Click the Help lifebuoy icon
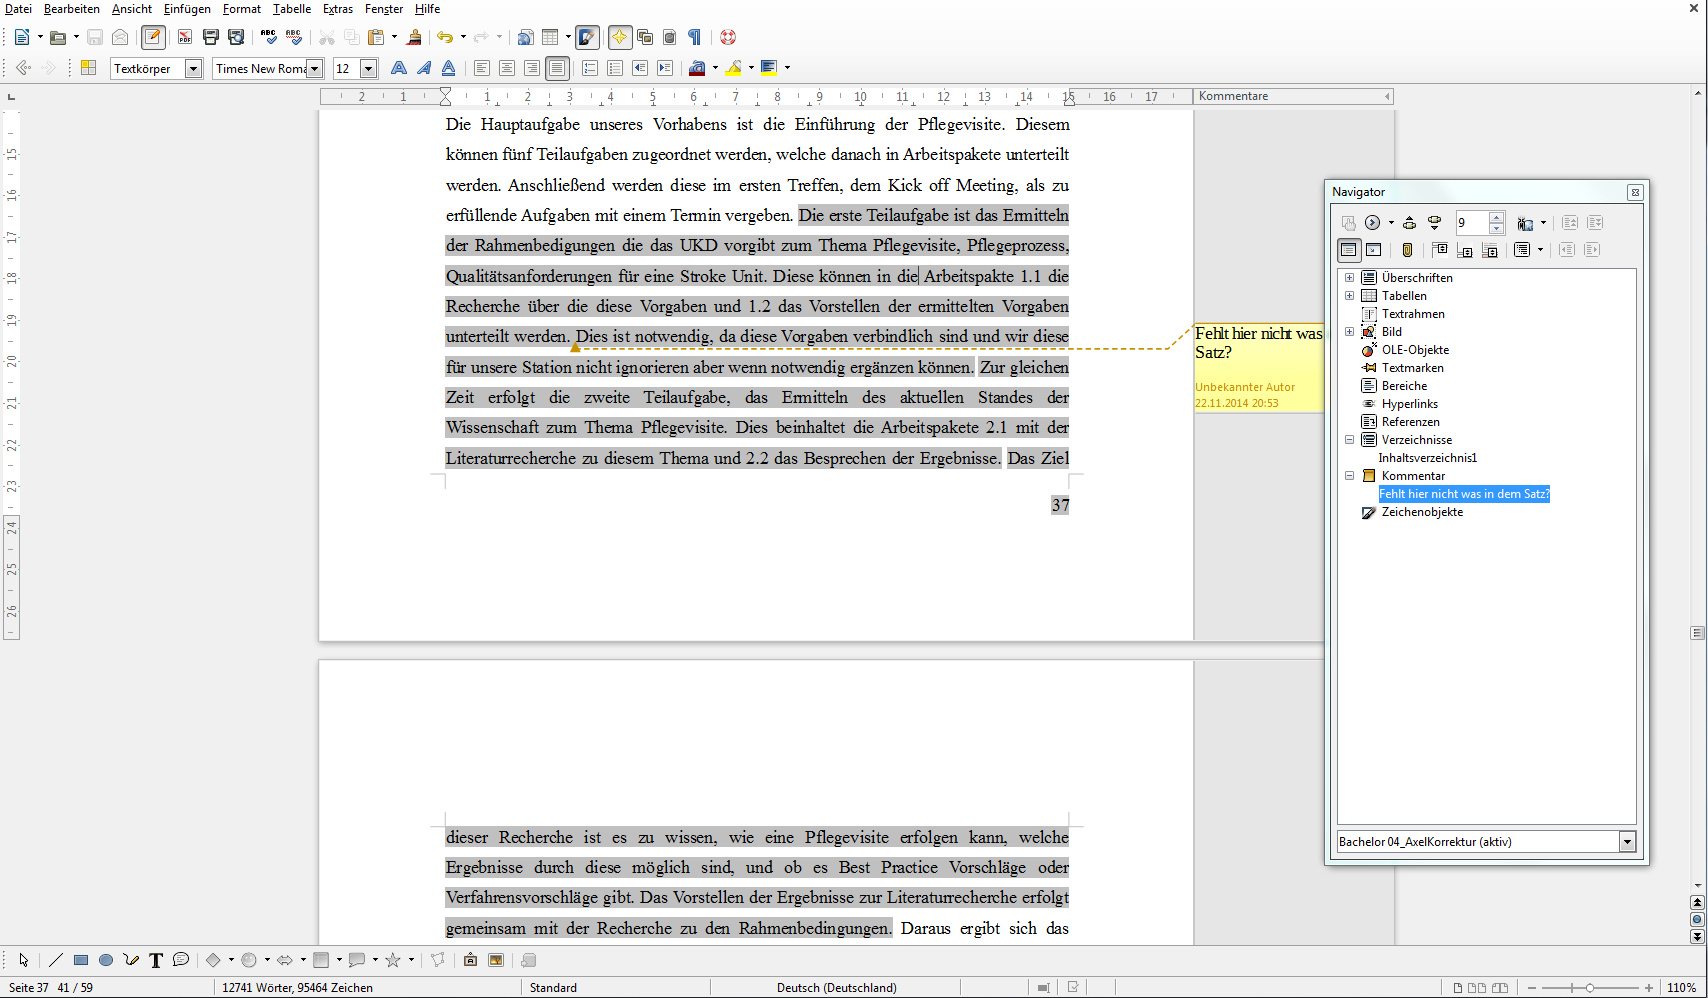Screen dimensions: 1708x998 point(728,37)
